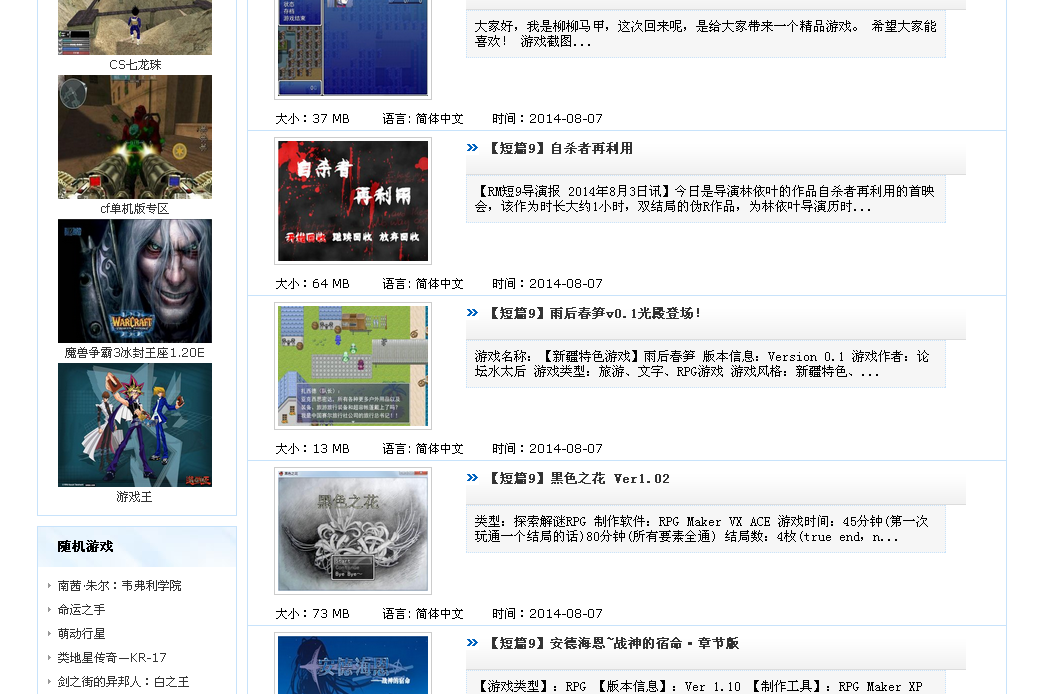Open the CS七龙珠 game thumbnail
This screenshot has height=694, width=1046.
pyautogui.click(x=135, y=27)
